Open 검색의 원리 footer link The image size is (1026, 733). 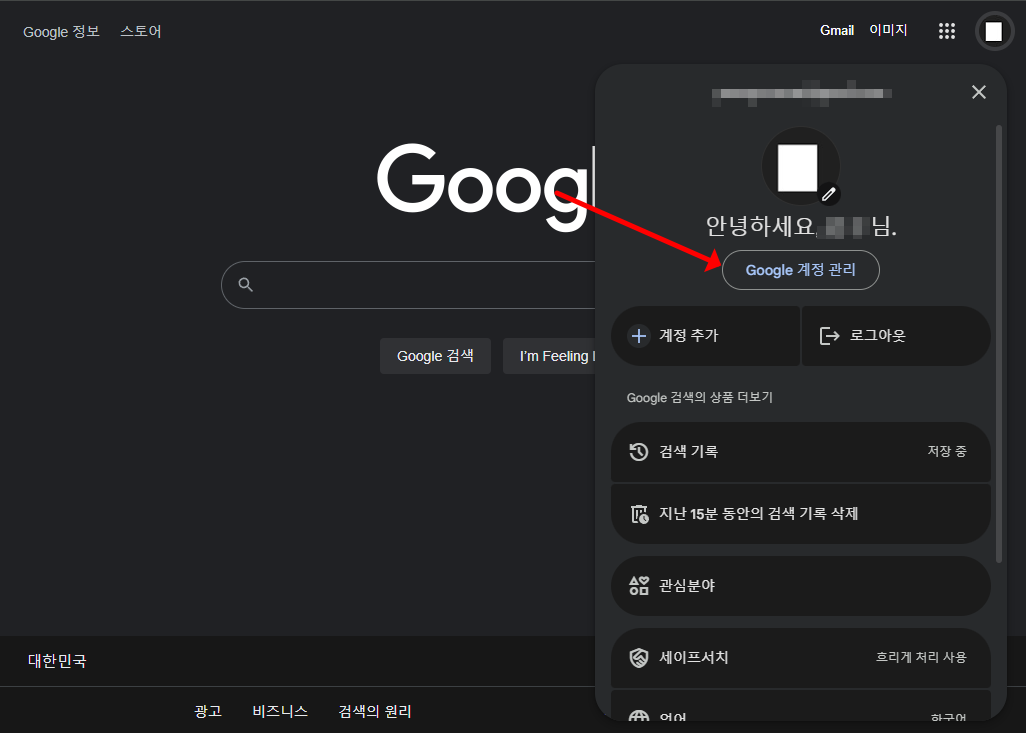click(374, 711)
